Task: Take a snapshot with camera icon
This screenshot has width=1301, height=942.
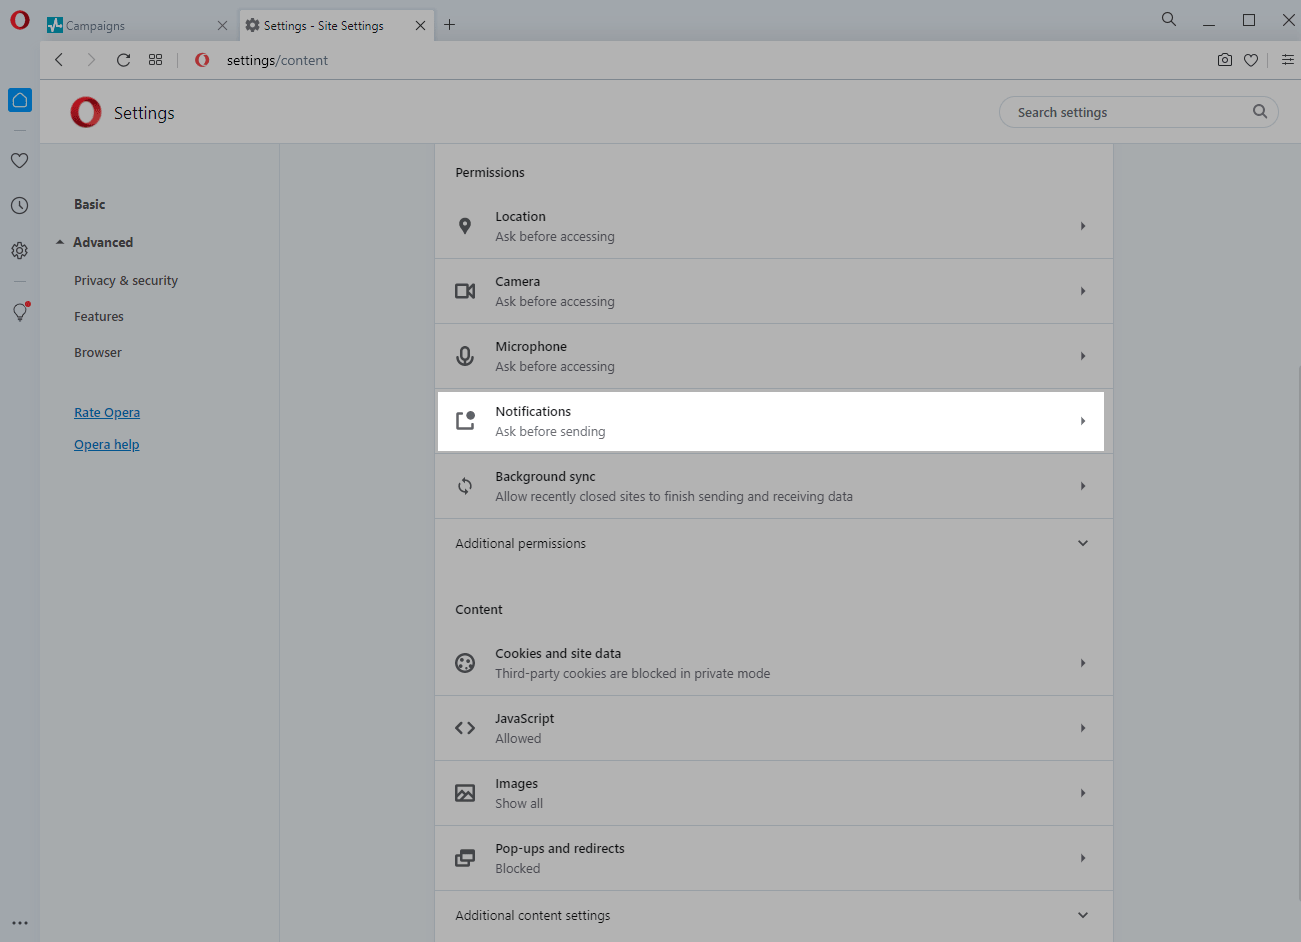Action: tap(1224, 60)
